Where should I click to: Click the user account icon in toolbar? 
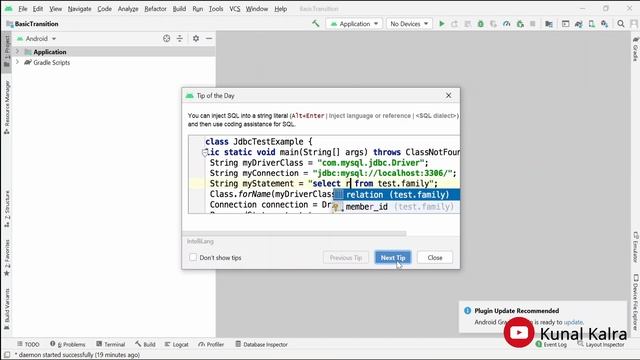[634, 24]
